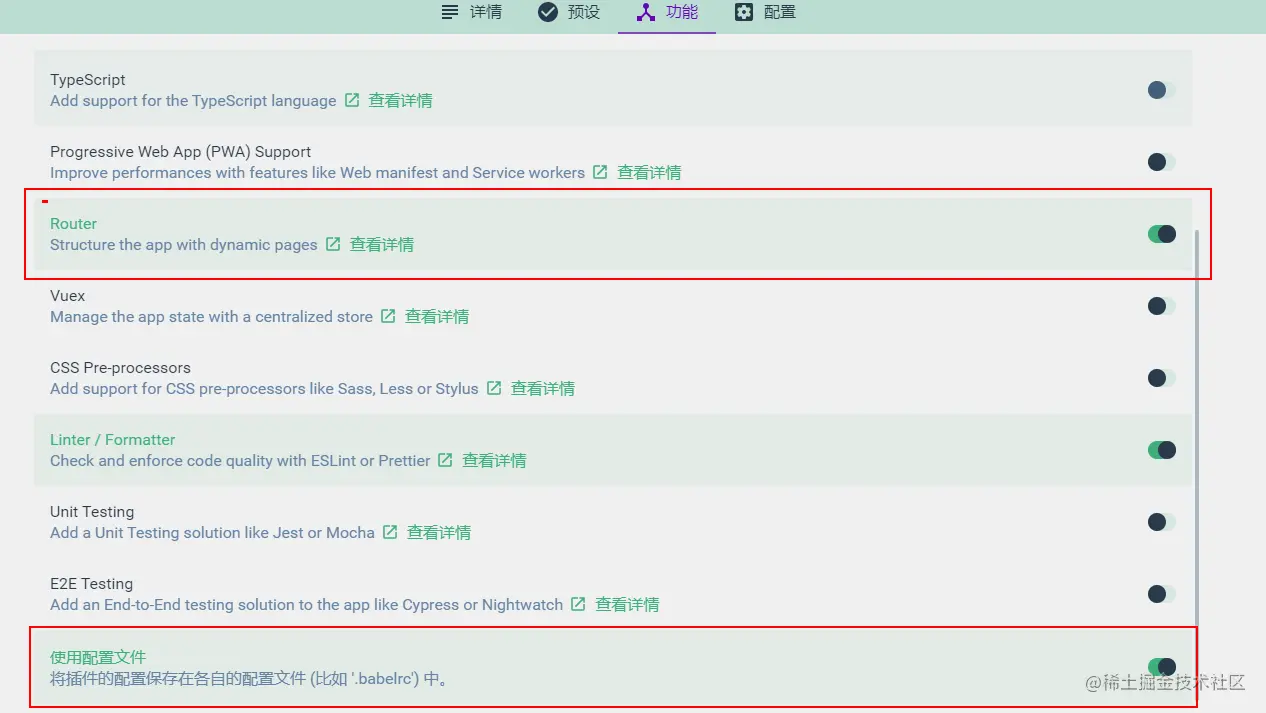This screenshot has width=1266, height=713.
Task: Click the '.babelrc' config description text
Action: (249, 679)
